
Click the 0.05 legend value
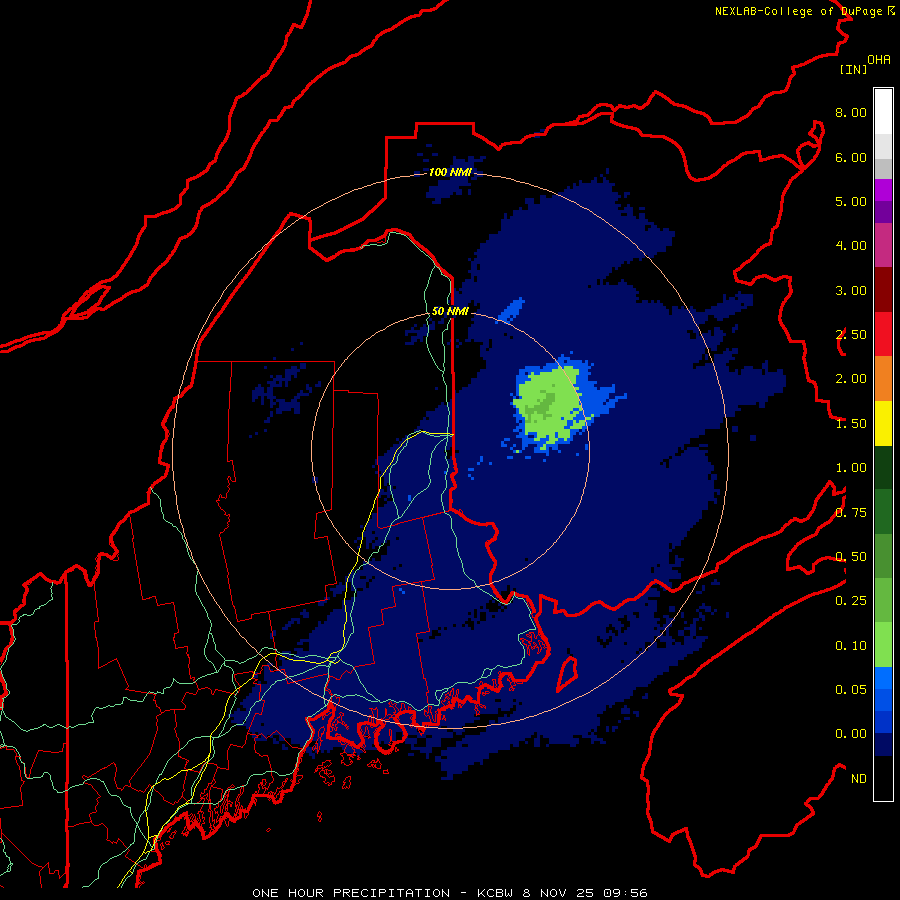point(851,690)
